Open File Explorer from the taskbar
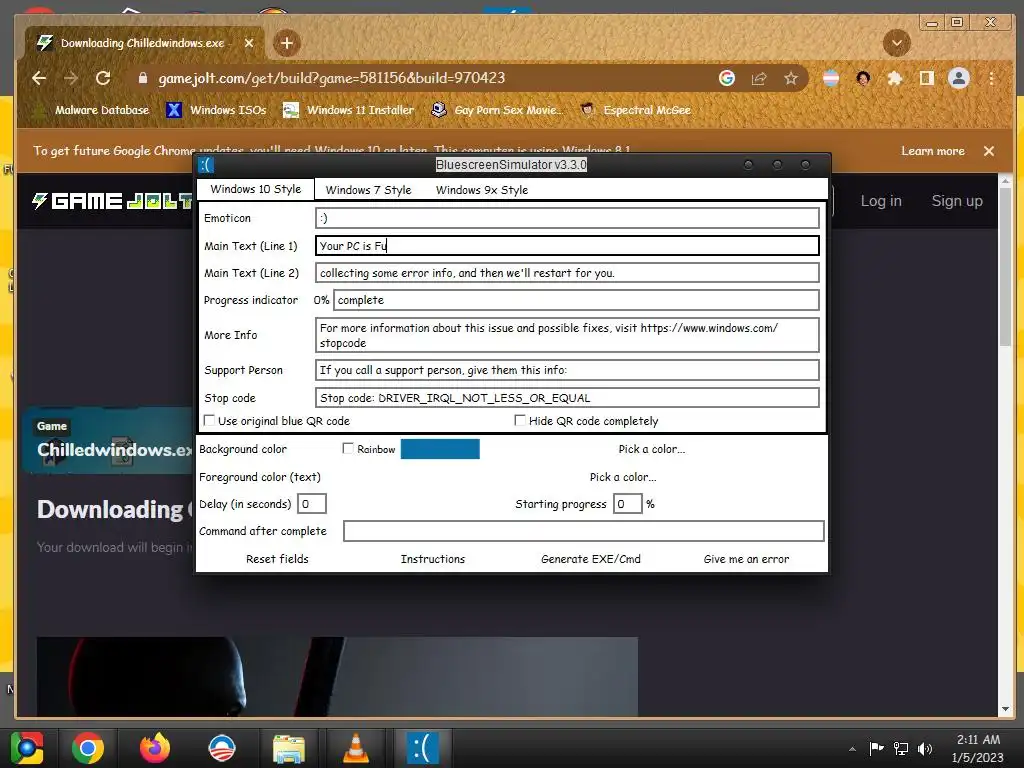Screen dimensions: 1024x768 tap(288, 748)
